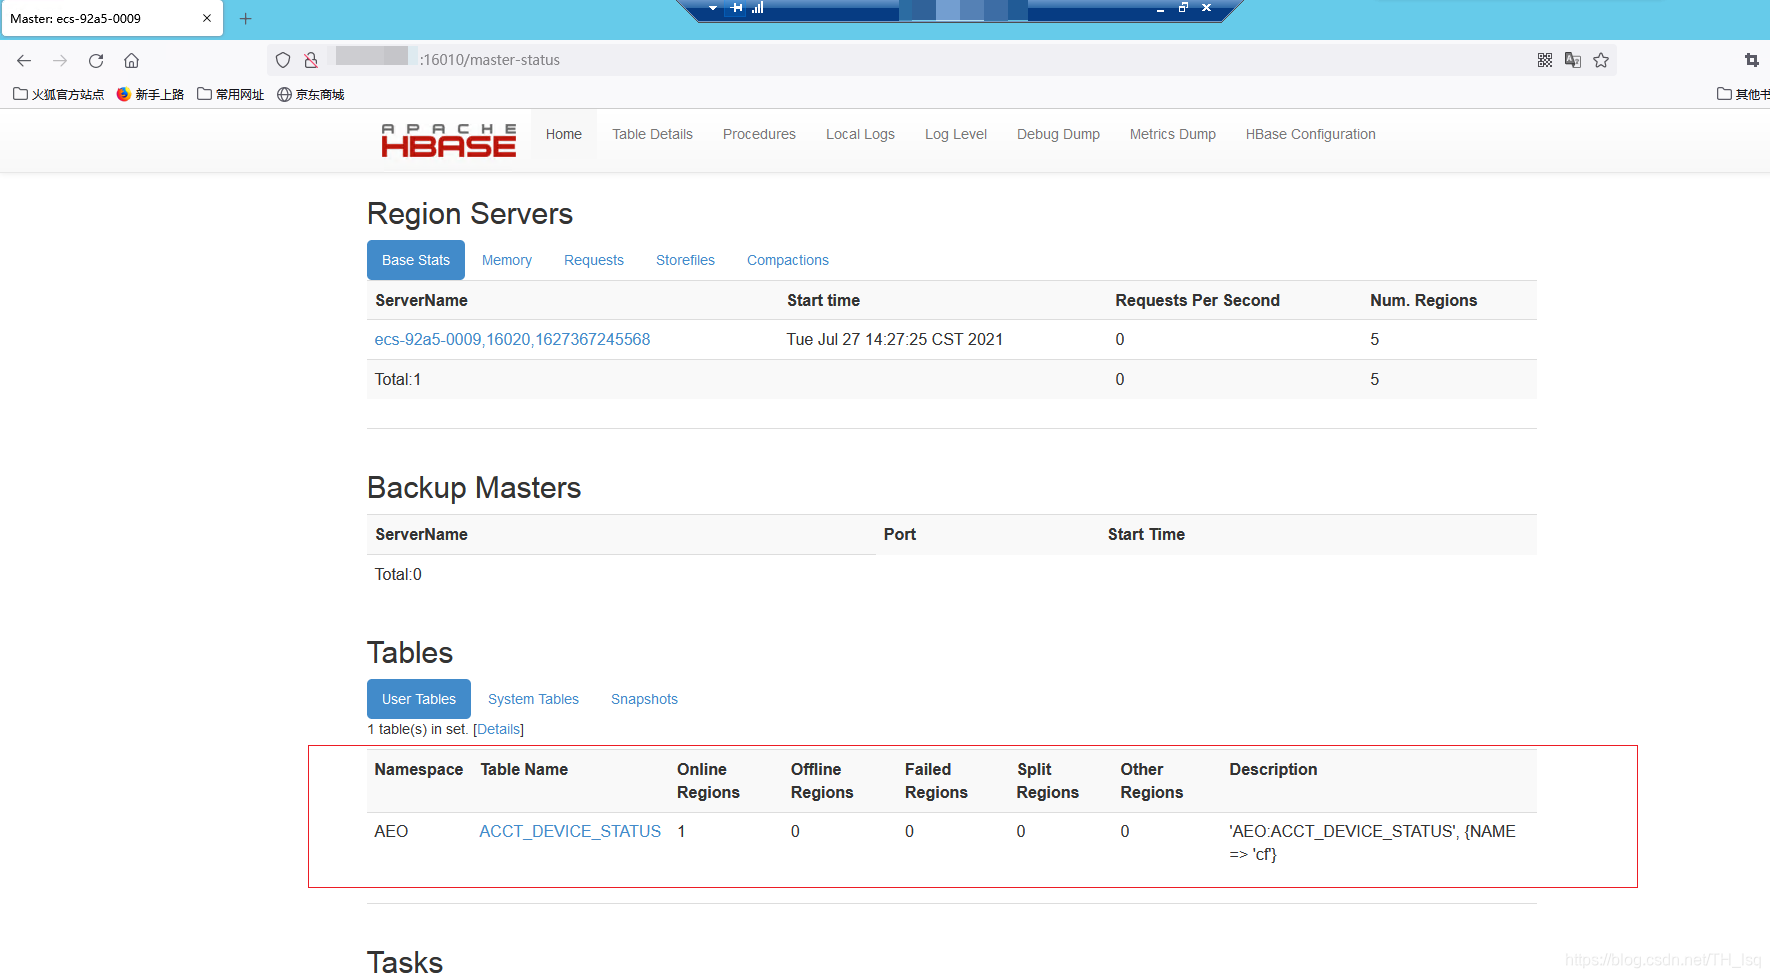The width and height of the screenshot is (1770, 978).
Task: Open Table Details in the navbar
Action: pyautogui.click(x=652, y=134)
